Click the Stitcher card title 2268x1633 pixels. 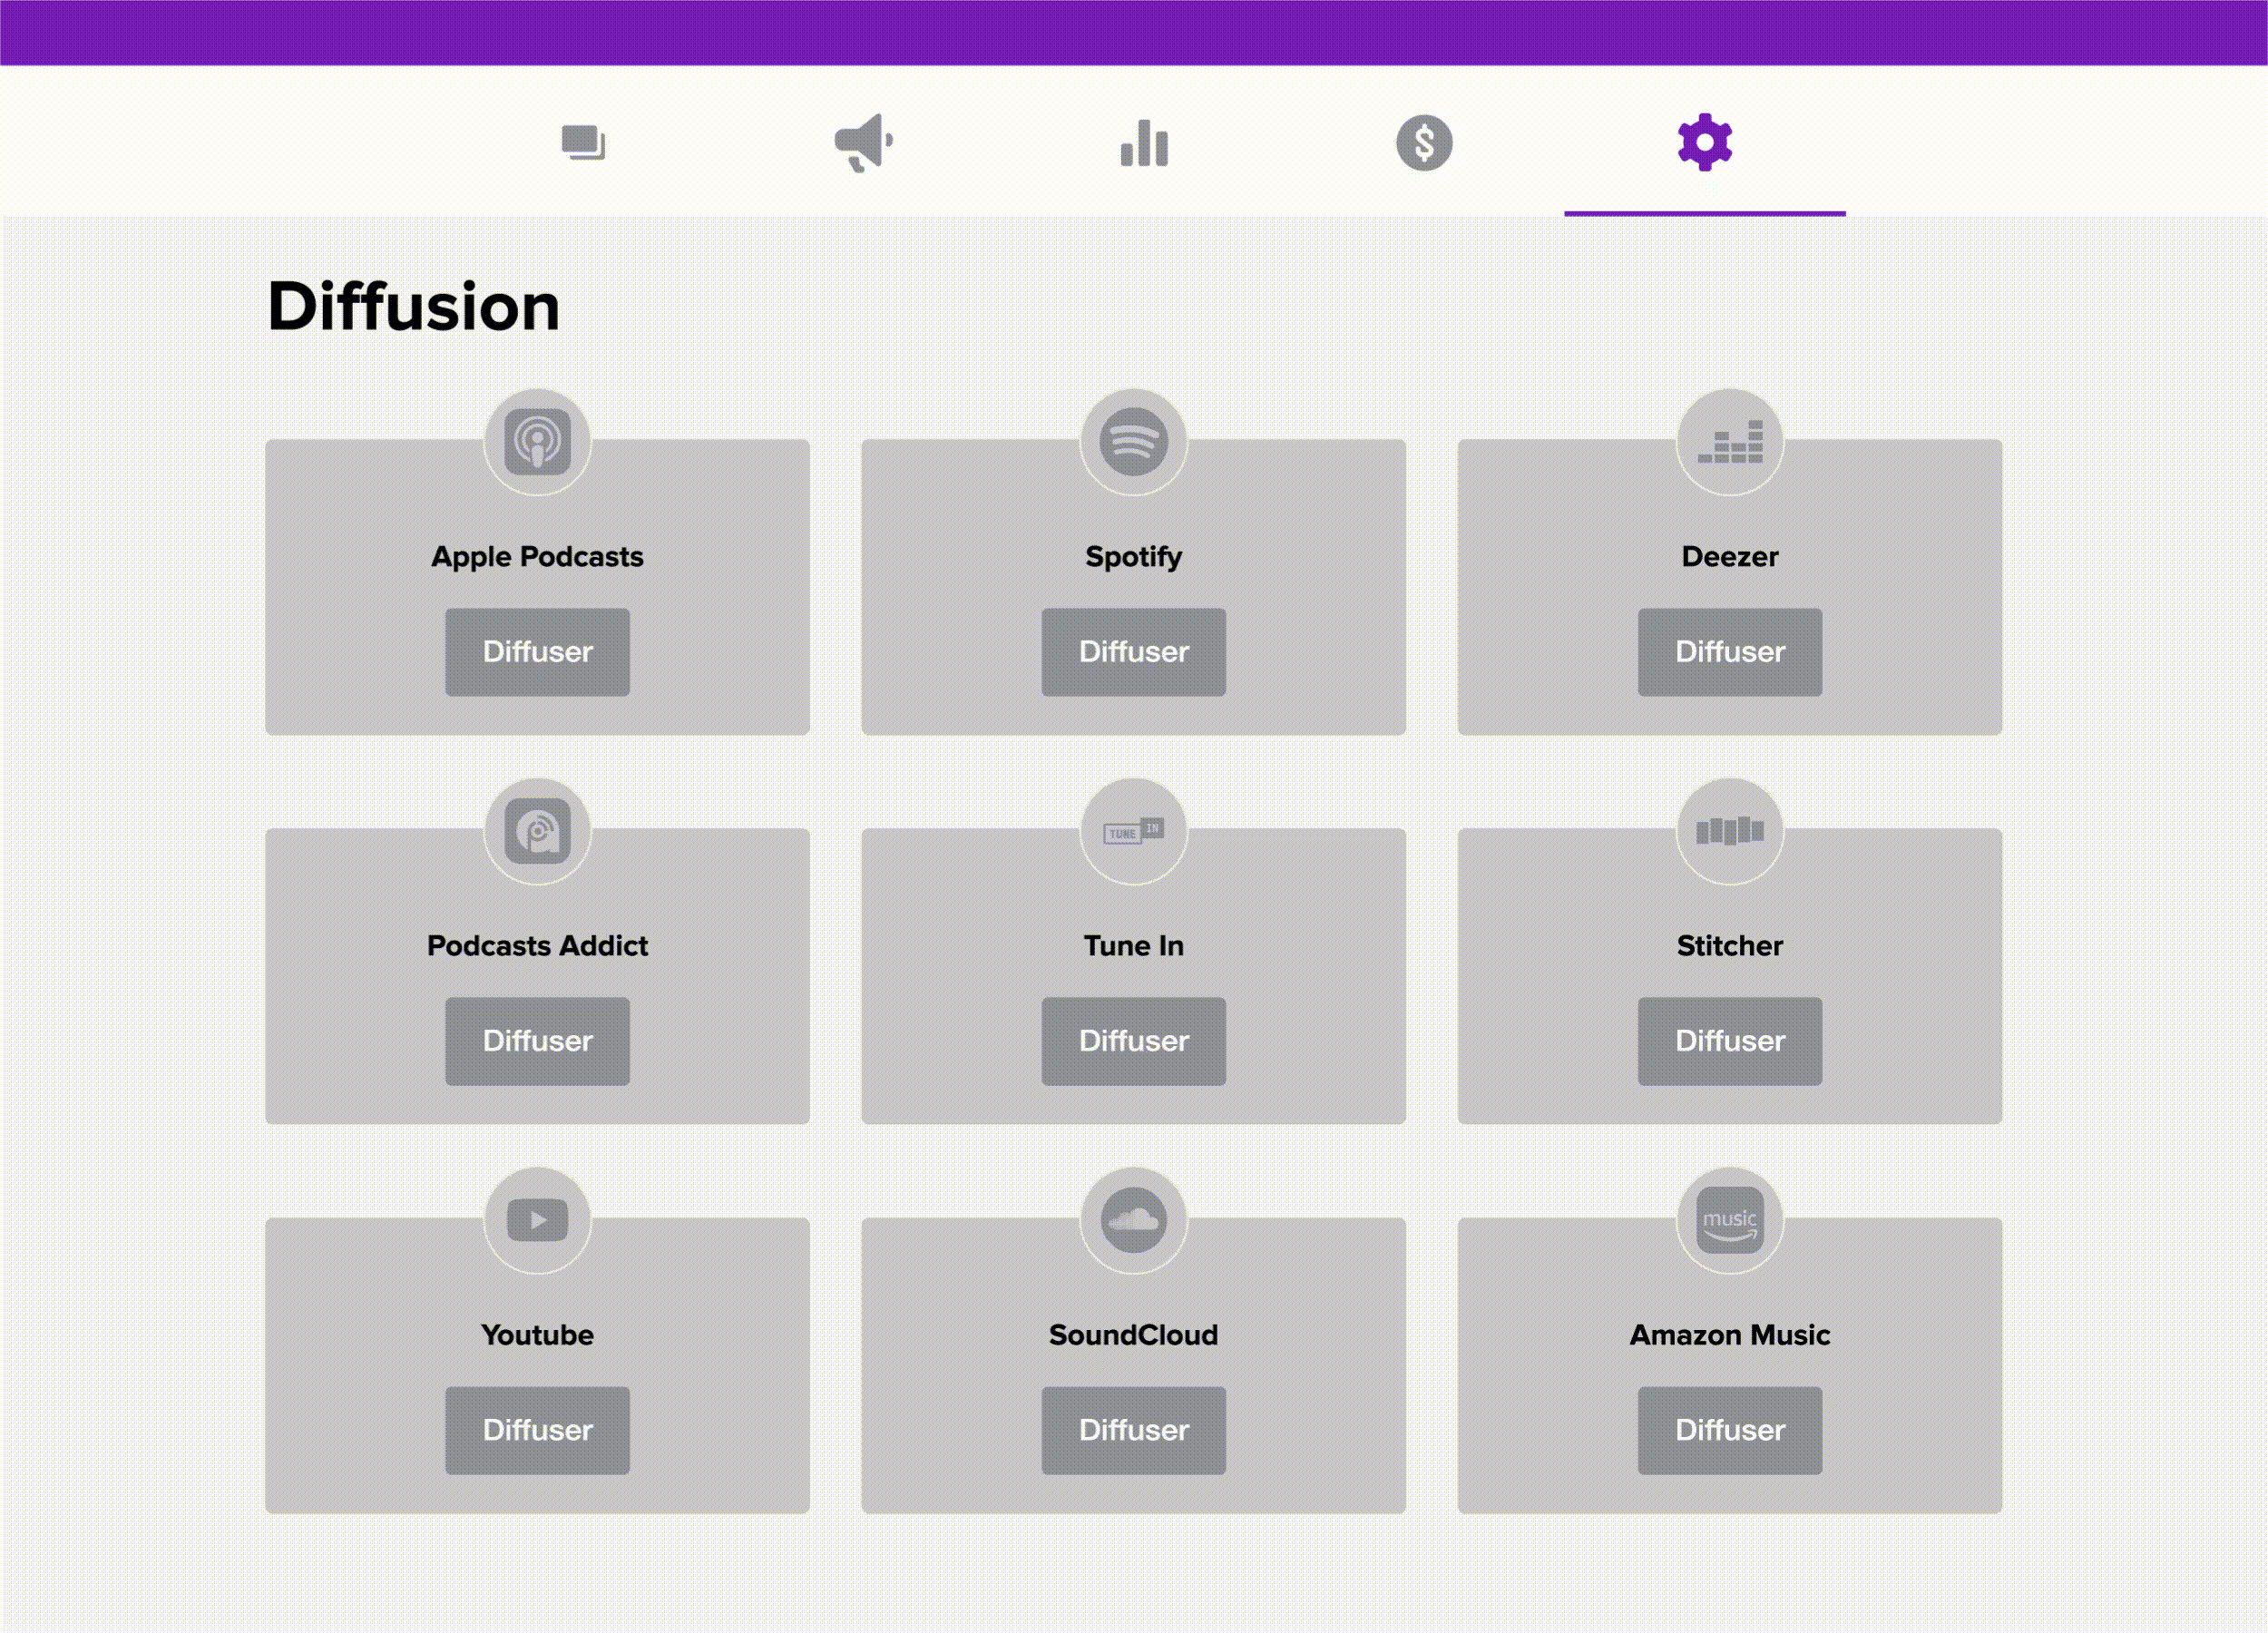[x=1730, y=945]
